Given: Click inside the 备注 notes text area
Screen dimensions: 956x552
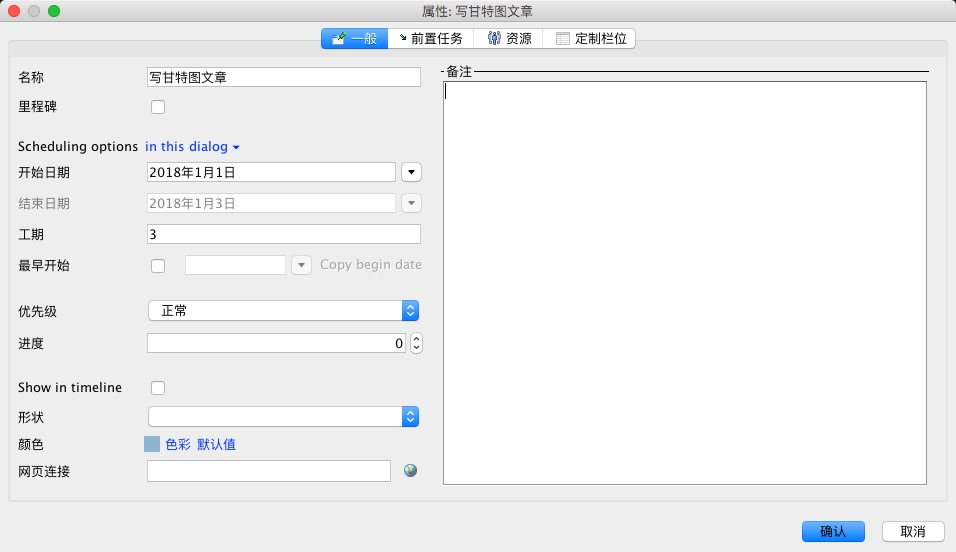Looking at the screenshot, I should [x=685, y=283].
